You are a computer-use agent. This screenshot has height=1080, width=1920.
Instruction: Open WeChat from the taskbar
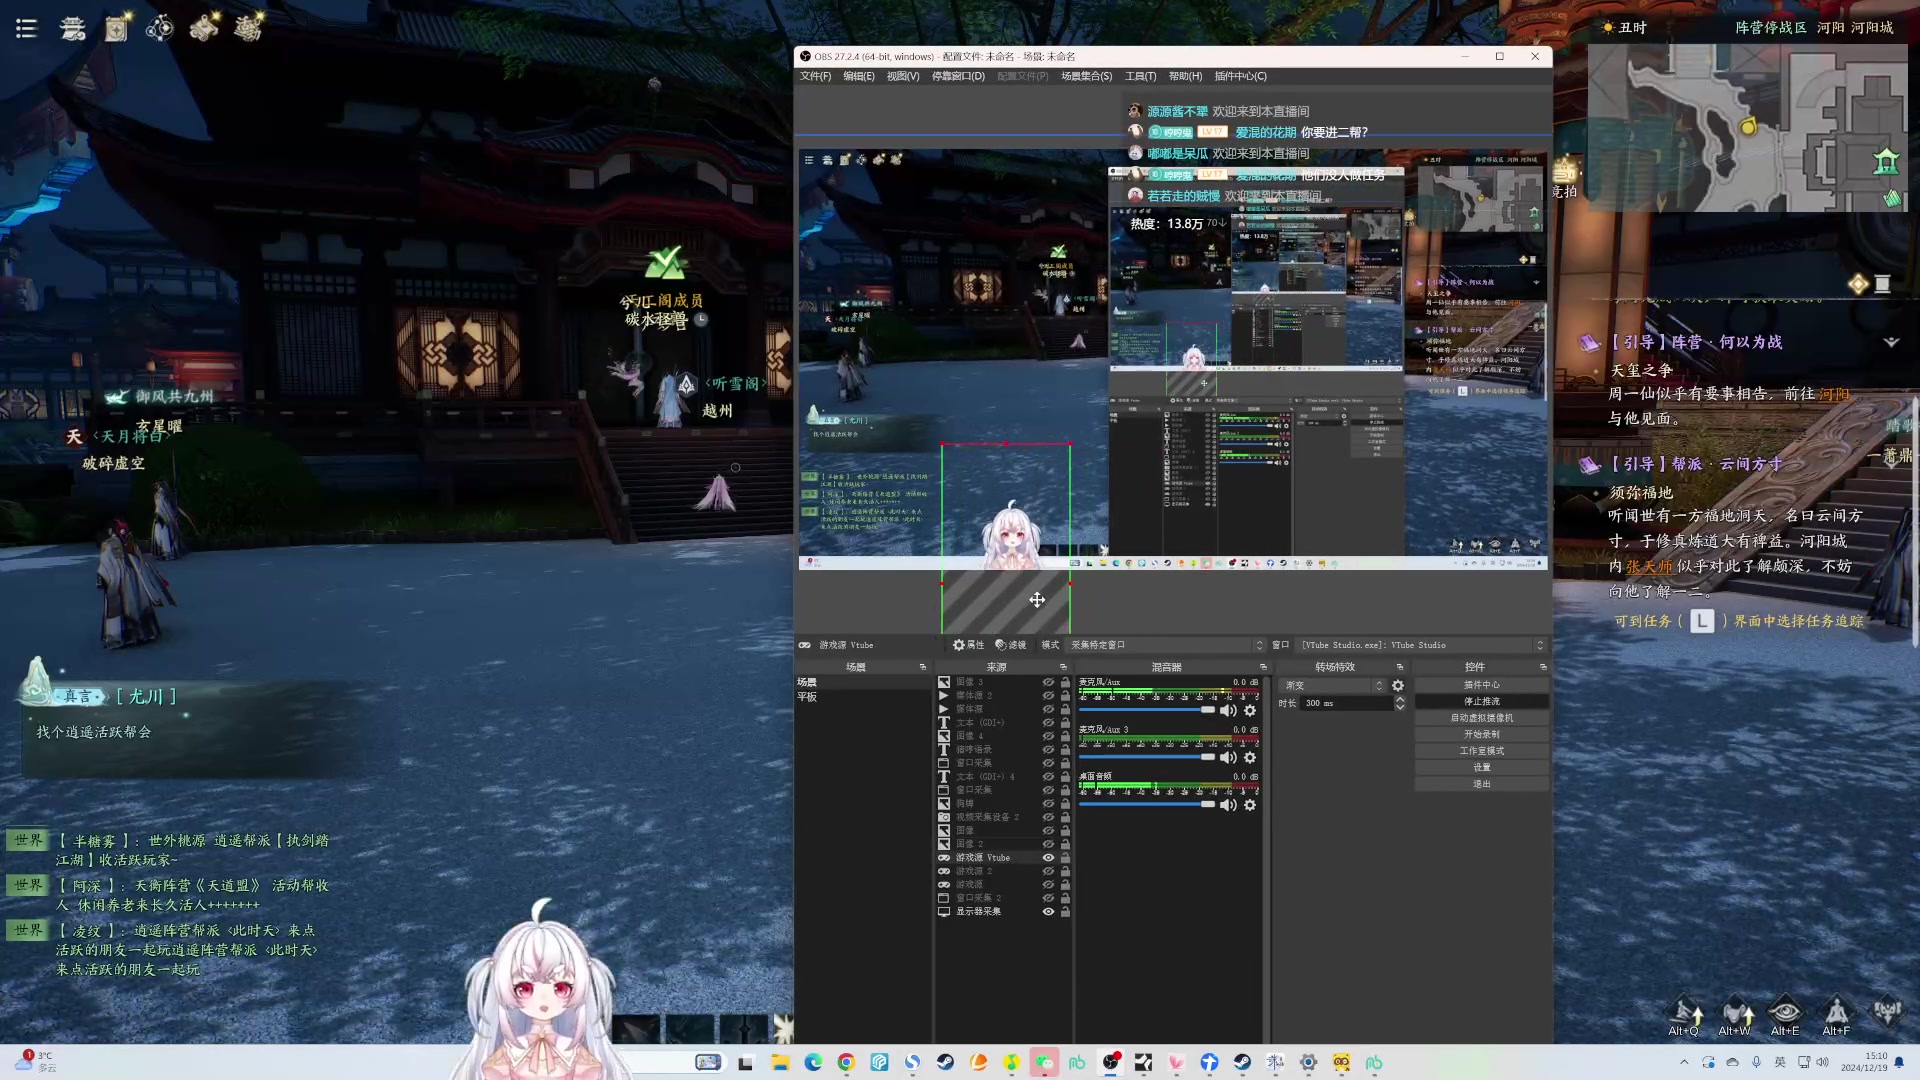click(x=1044, y=1063)
